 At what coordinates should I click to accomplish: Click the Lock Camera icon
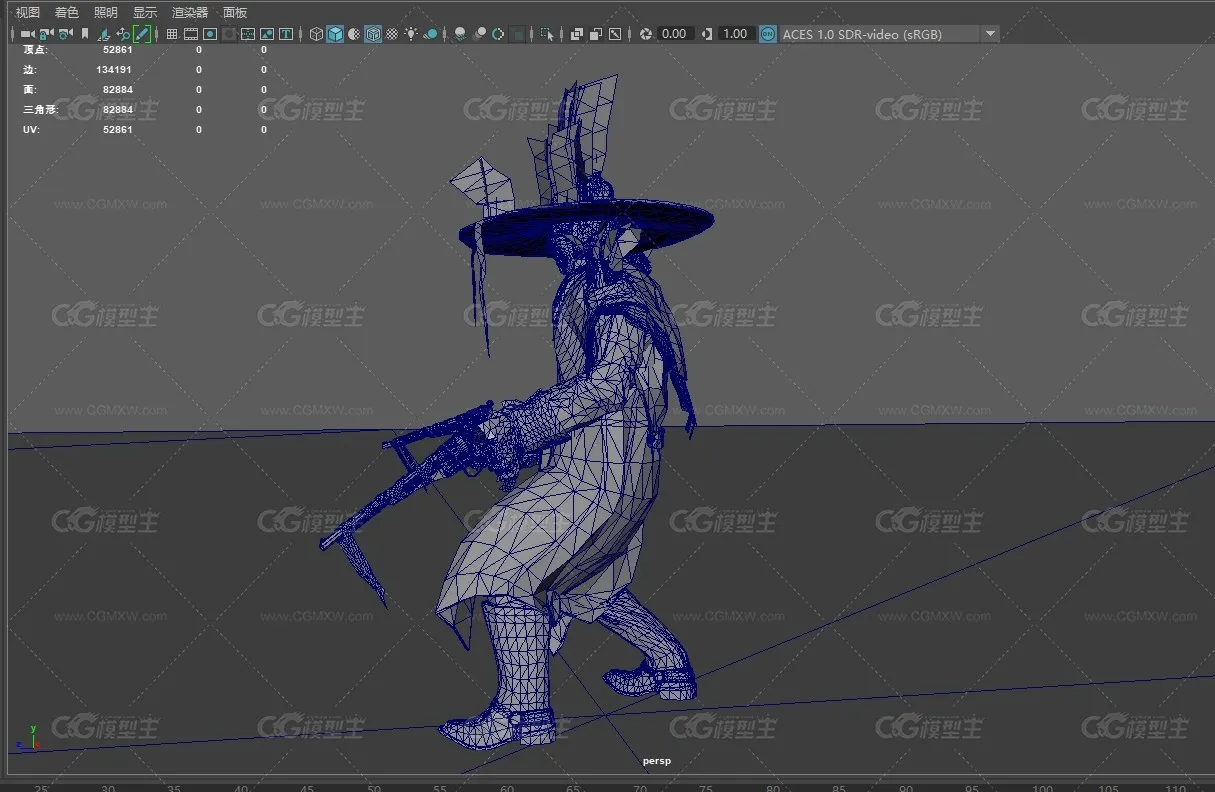(x=46, y=34)
